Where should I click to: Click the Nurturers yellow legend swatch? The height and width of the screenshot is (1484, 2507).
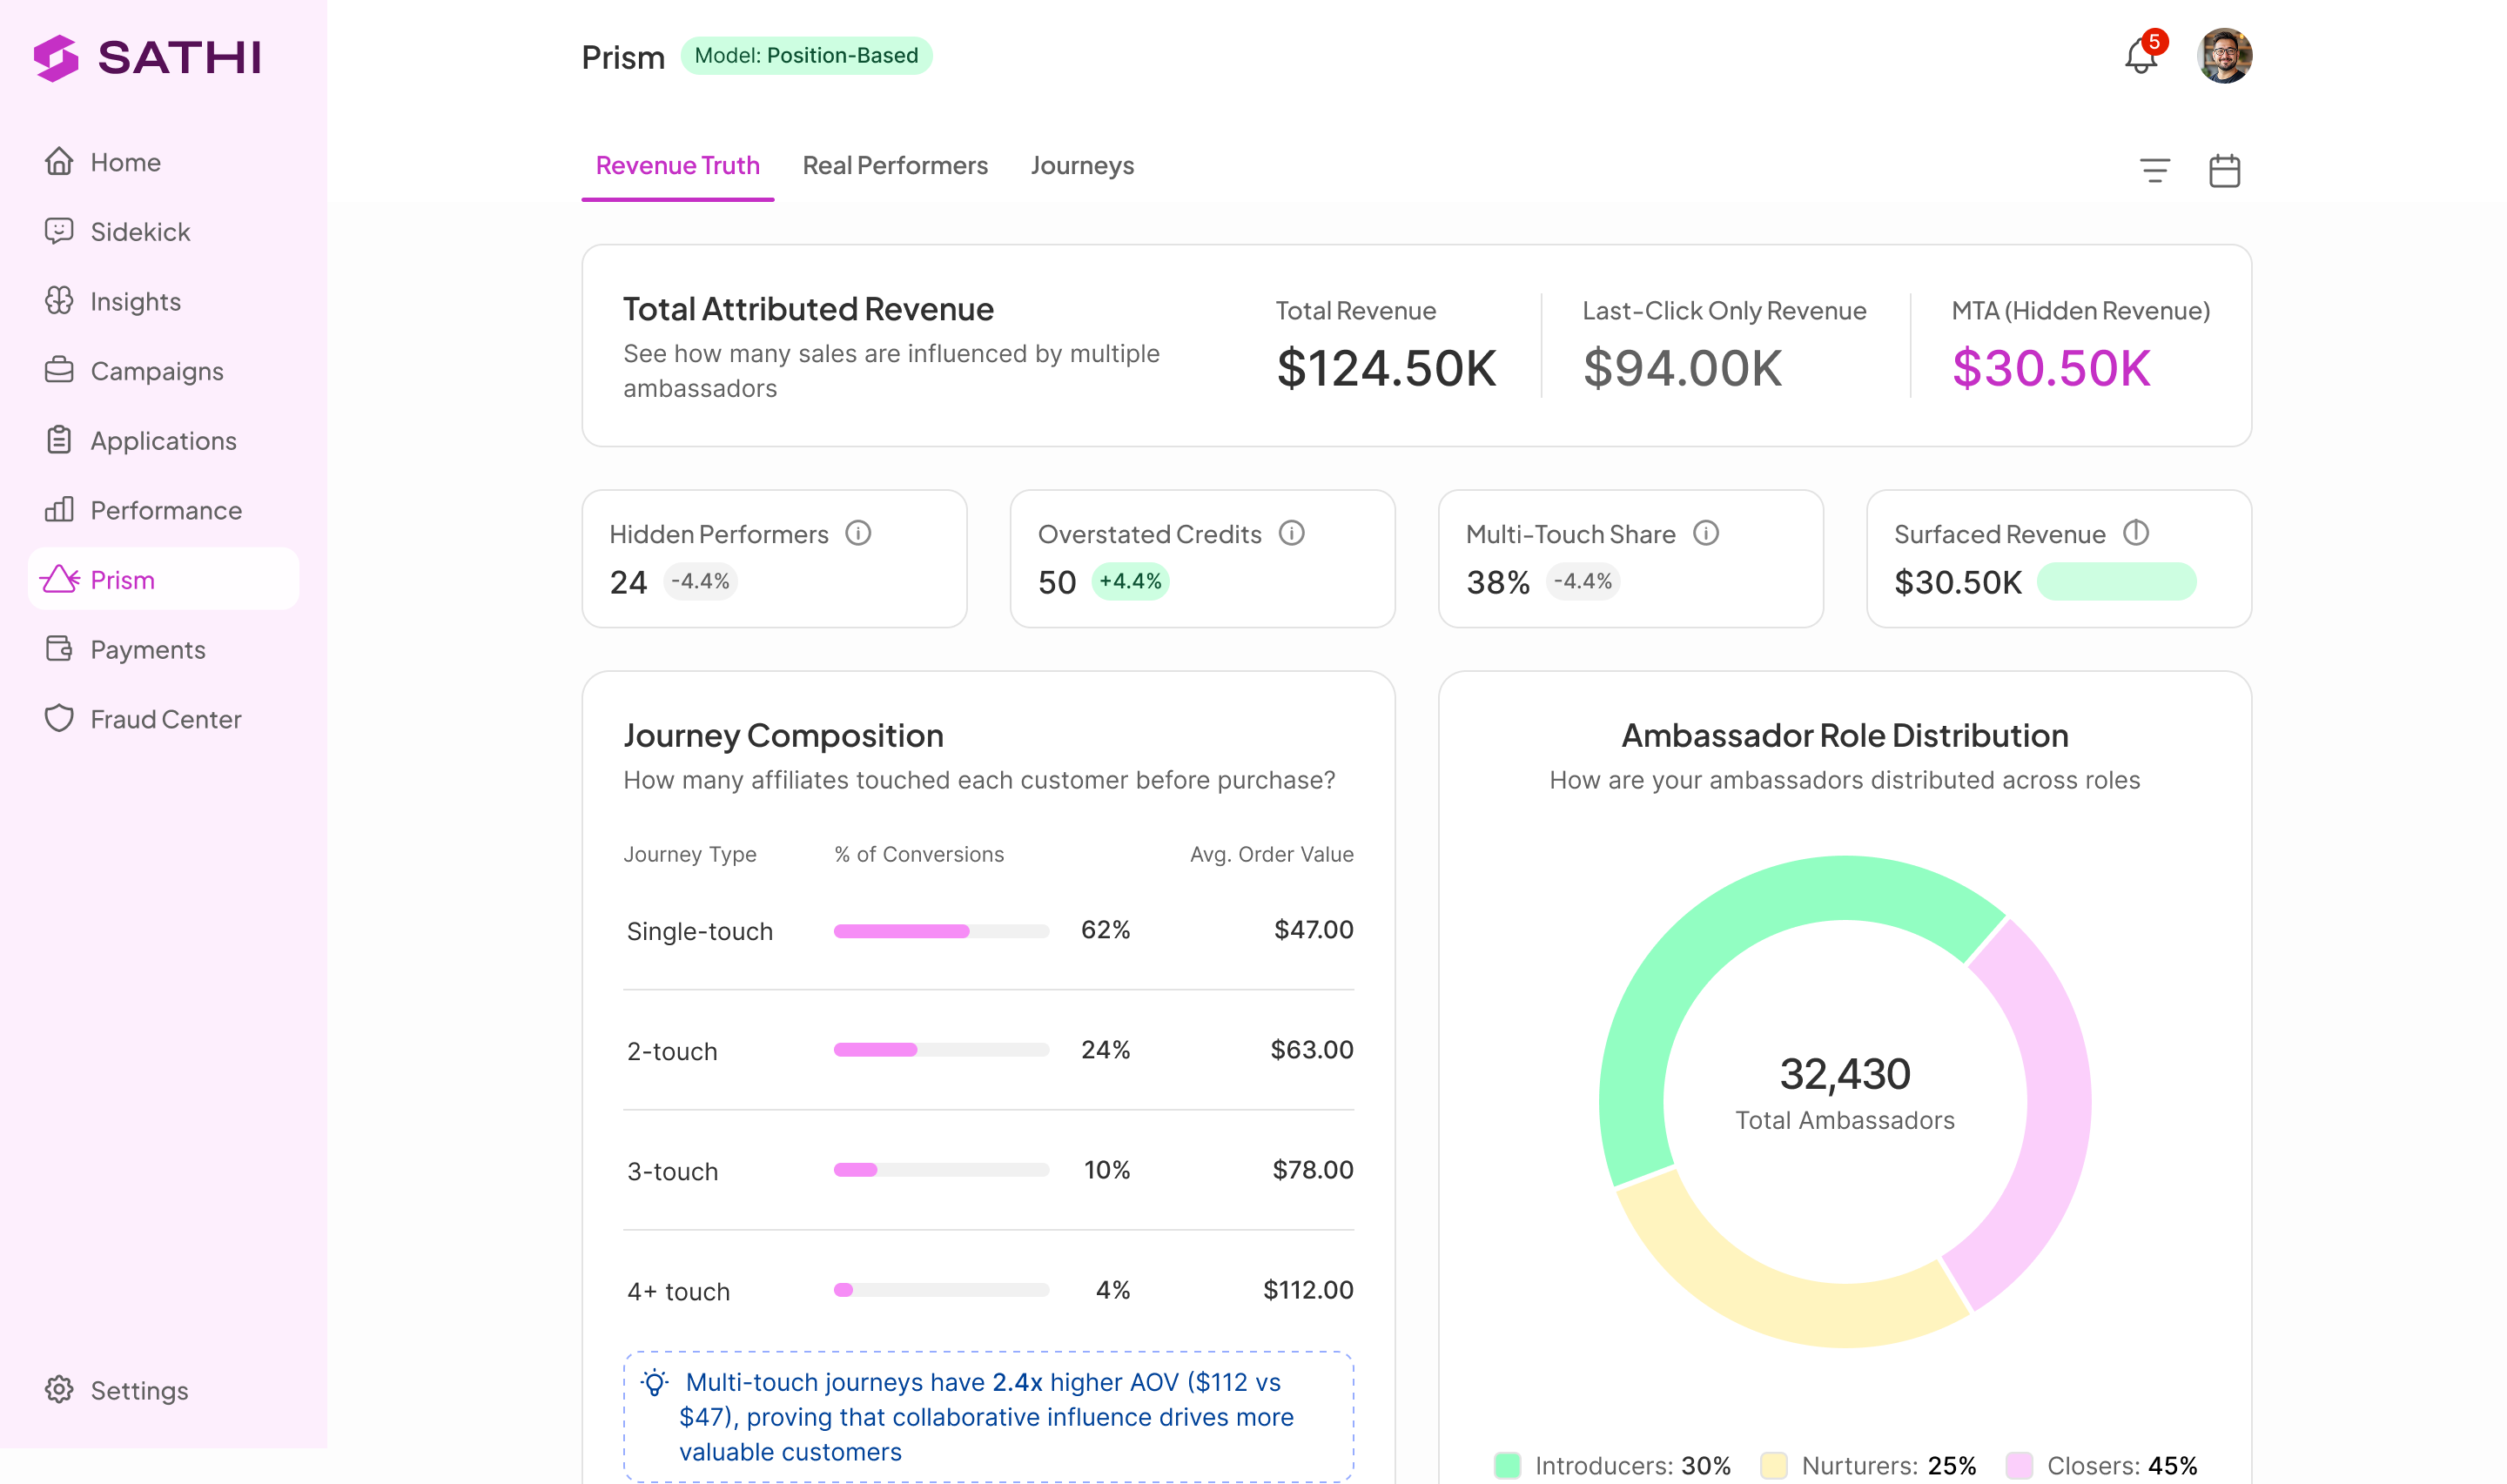(x=1773, y=1465)
